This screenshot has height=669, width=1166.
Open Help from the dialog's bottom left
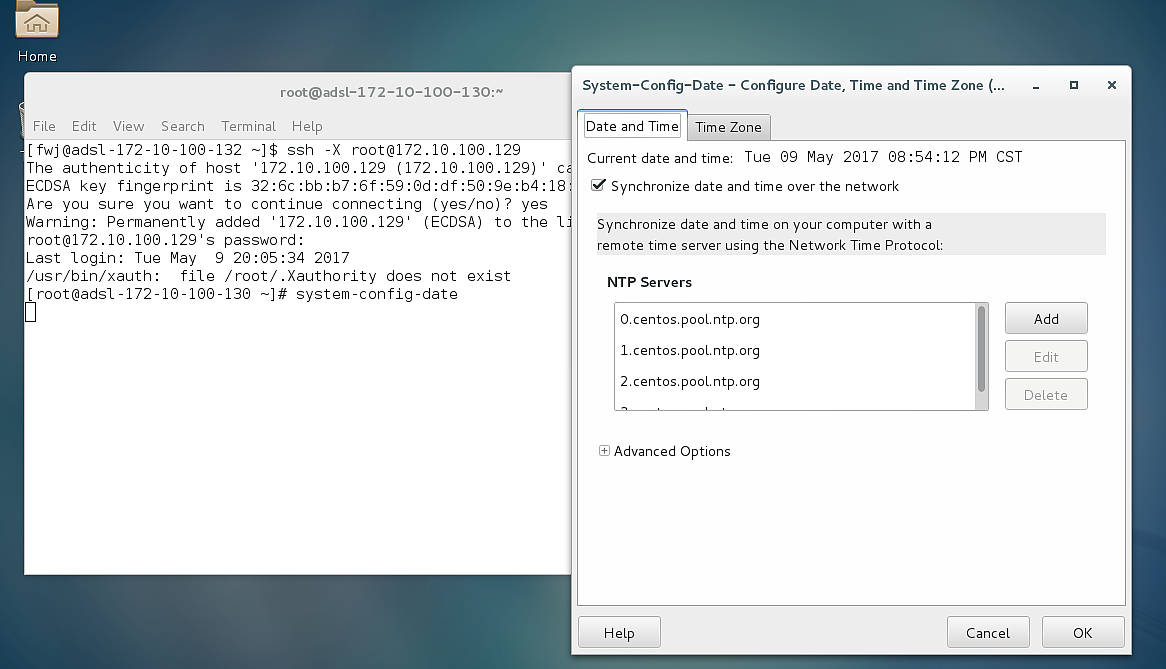click(x=619, y=632)
